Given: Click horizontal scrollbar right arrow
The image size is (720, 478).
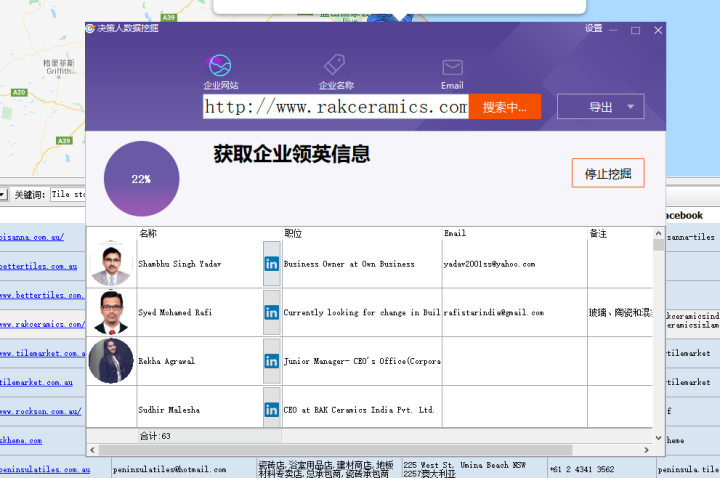Looking at the screenshot, I should pyautogui.click(x=647, y=450).
